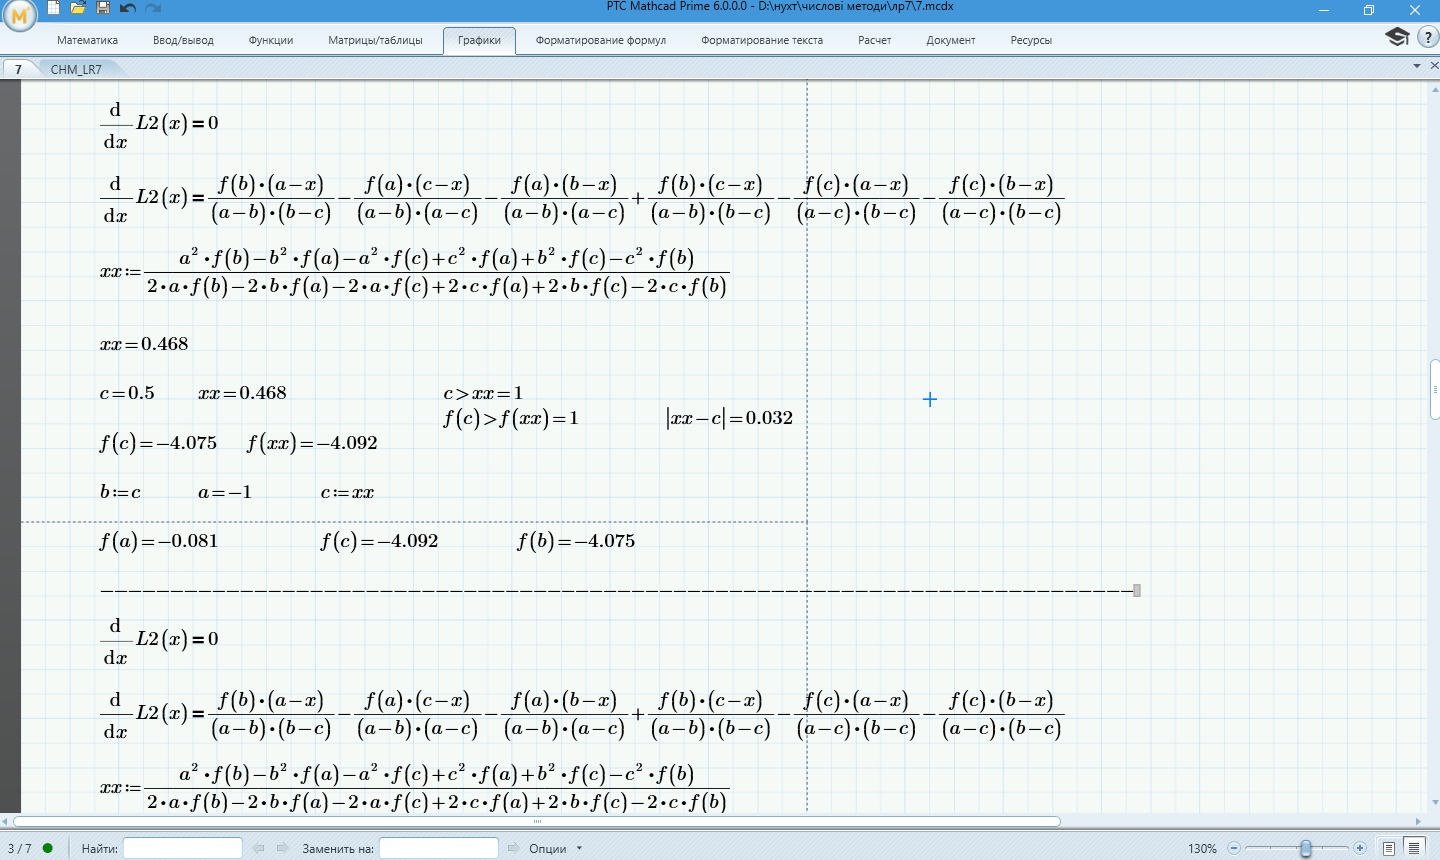Screen dimensions: 1440x860
Task: Open the learning resources graduation cap icon
Action: 1397,37
